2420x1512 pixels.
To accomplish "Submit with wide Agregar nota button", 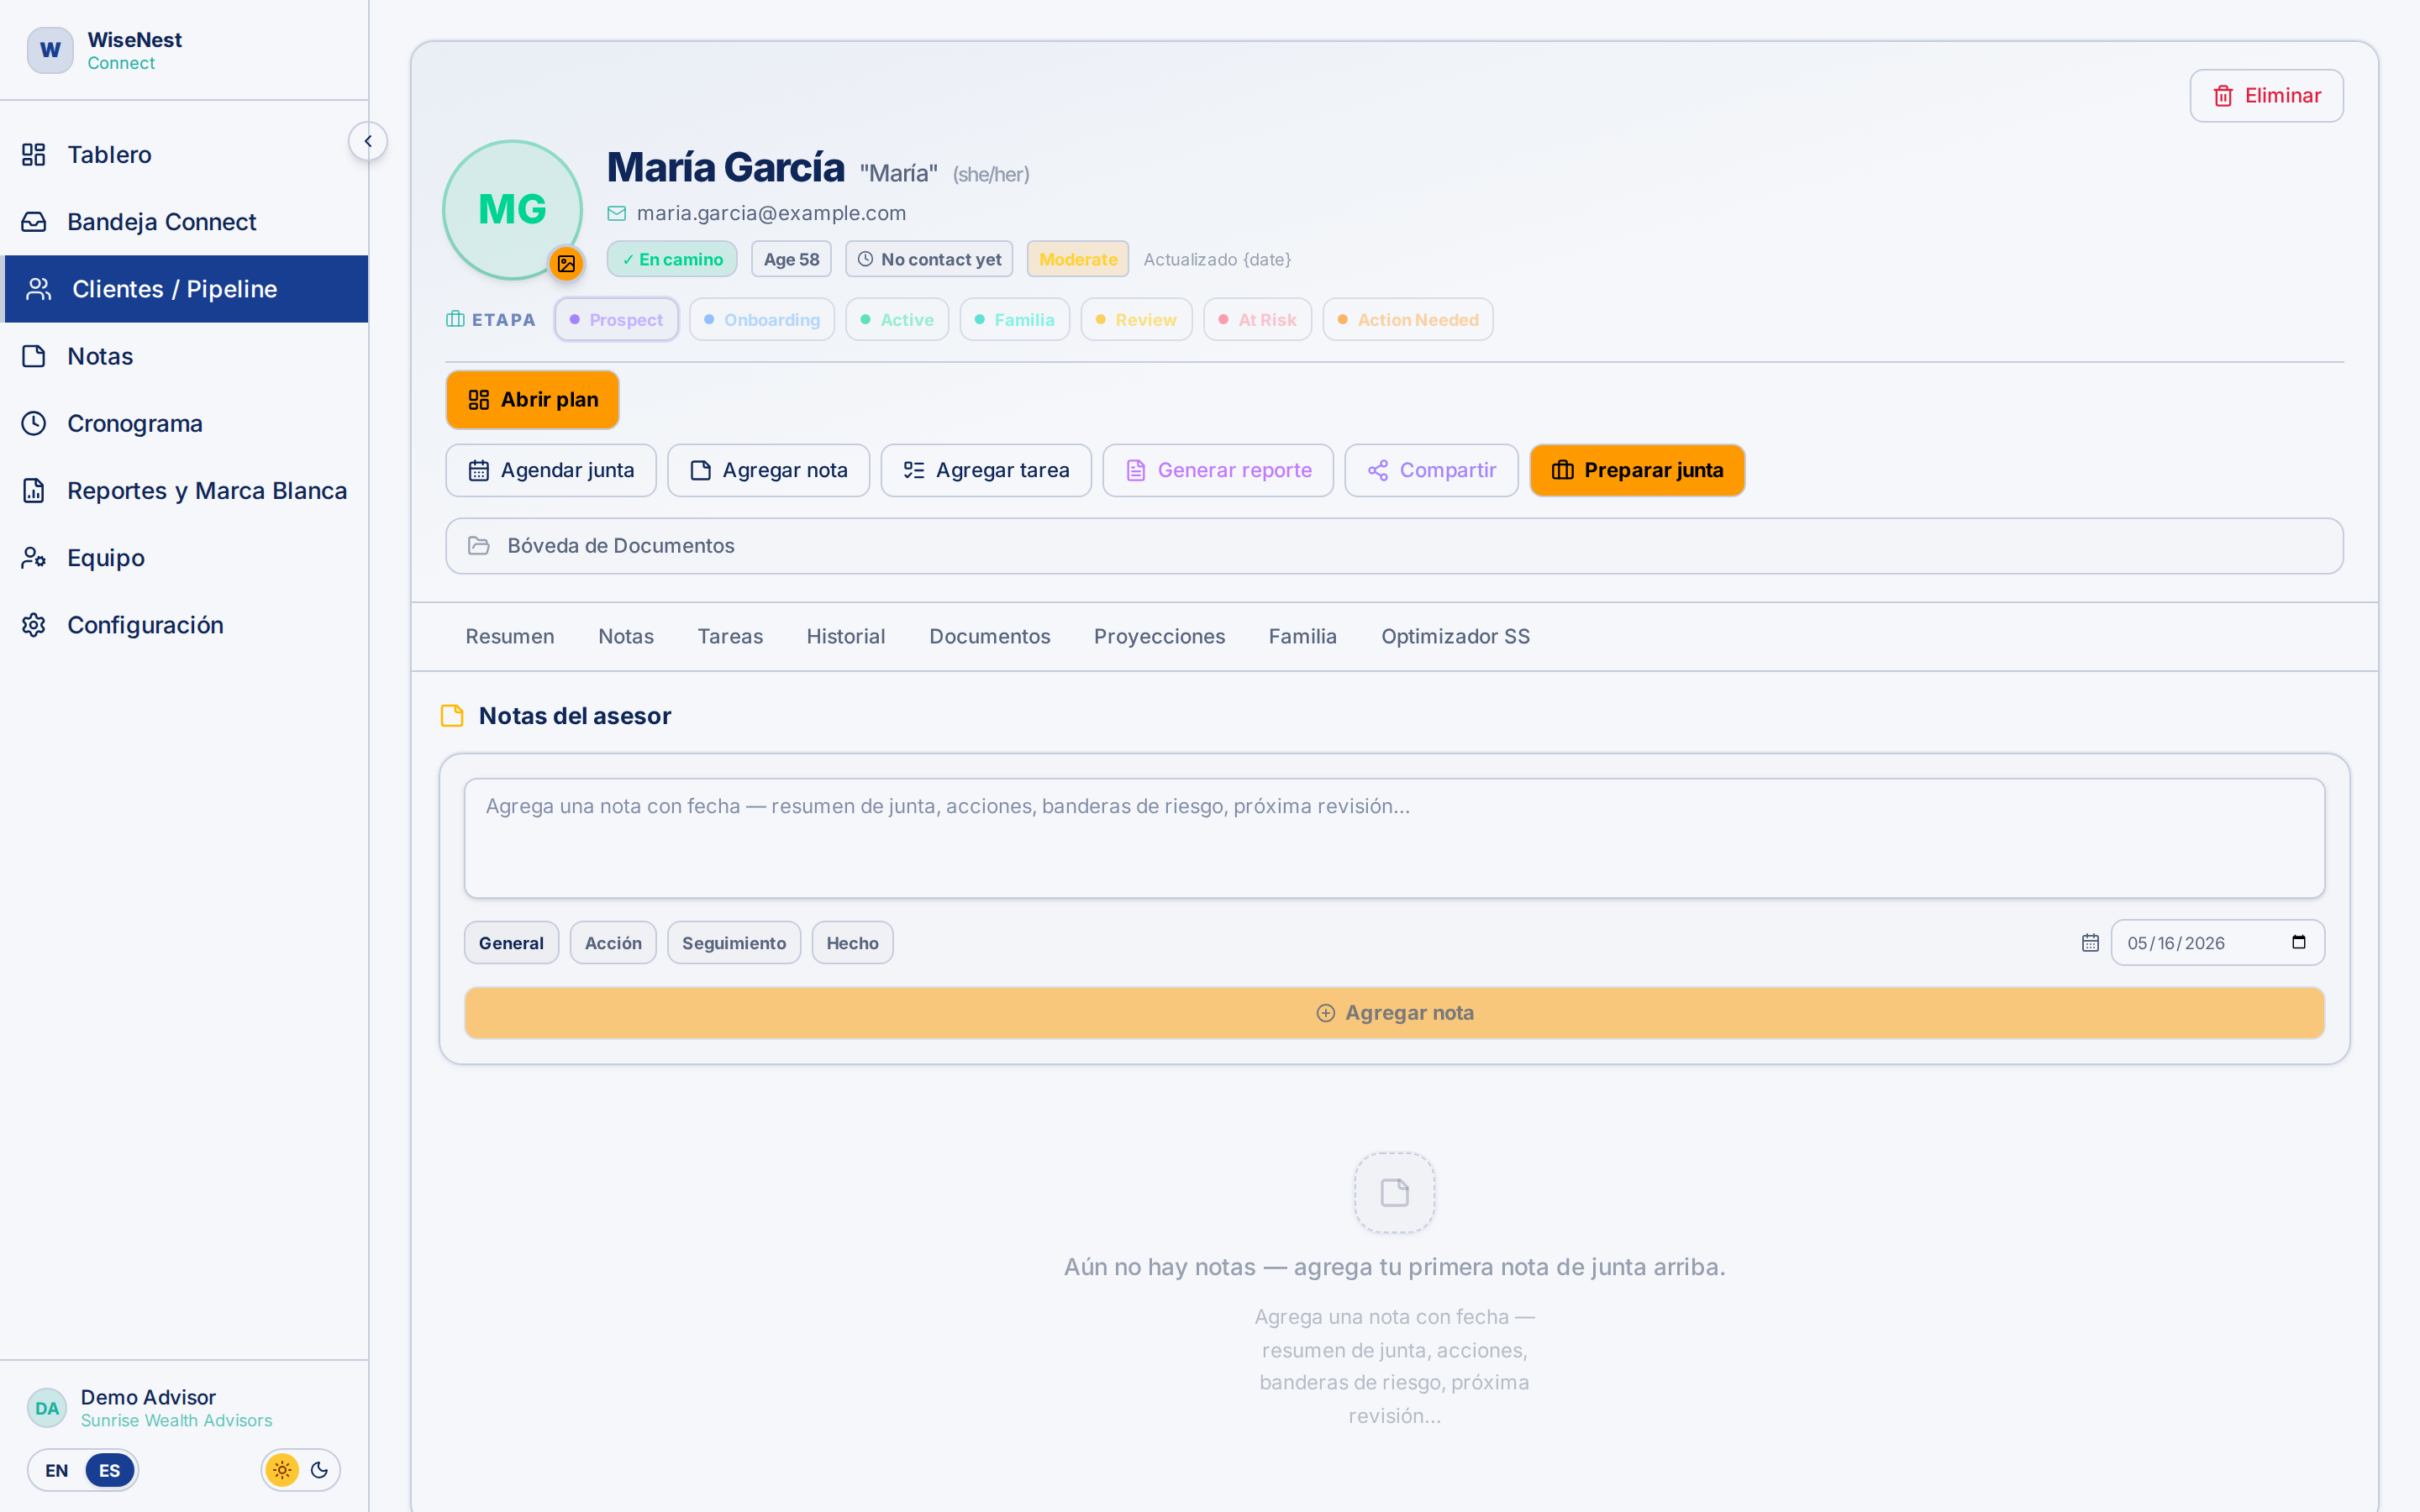I will pyautogui.click(x=1394, y=1013).
